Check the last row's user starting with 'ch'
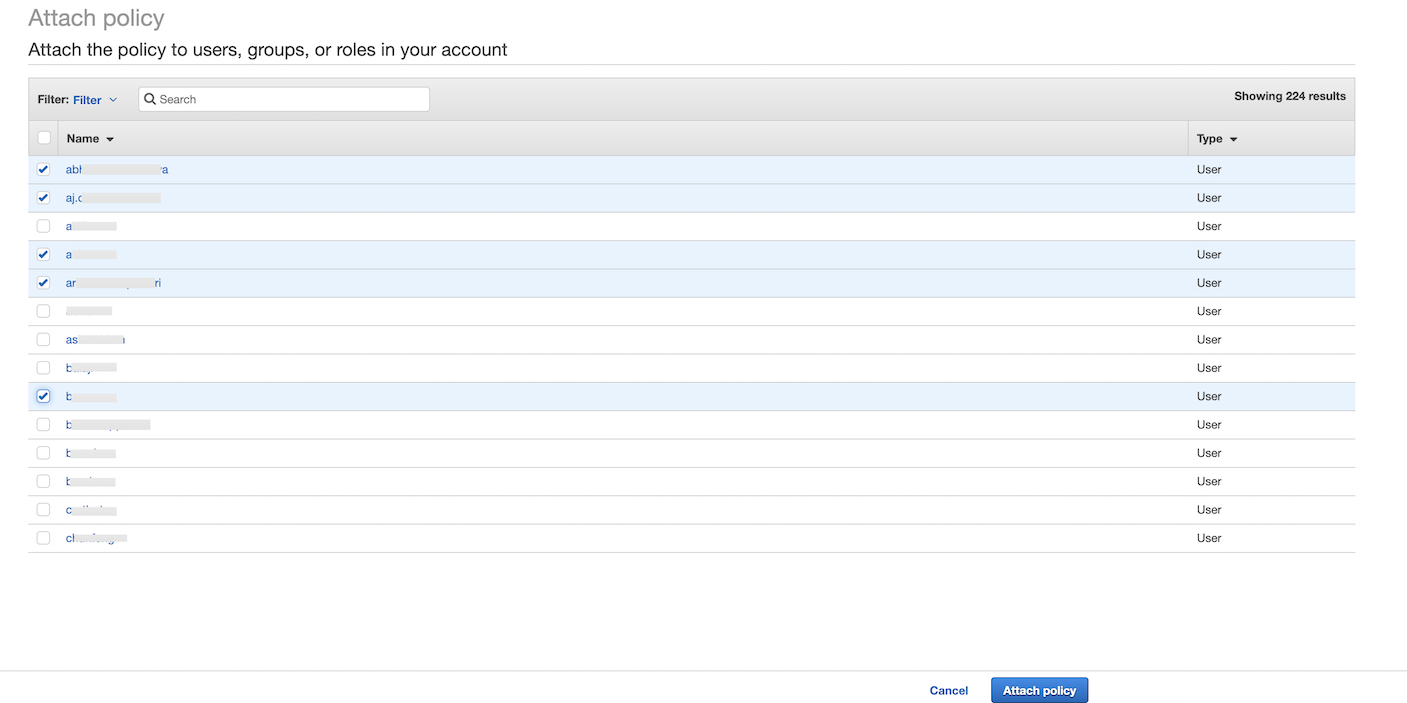This screenshot has height=703, width=1407. (x=43, y=538)
